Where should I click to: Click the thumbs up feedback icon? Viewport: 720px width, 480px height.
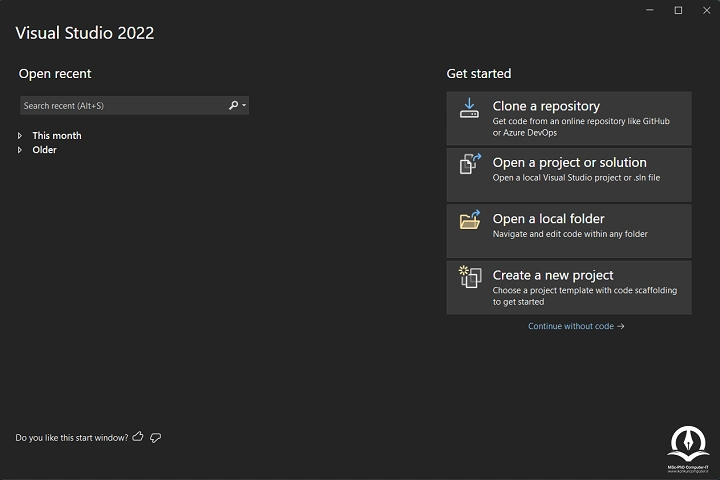point(138,437)
